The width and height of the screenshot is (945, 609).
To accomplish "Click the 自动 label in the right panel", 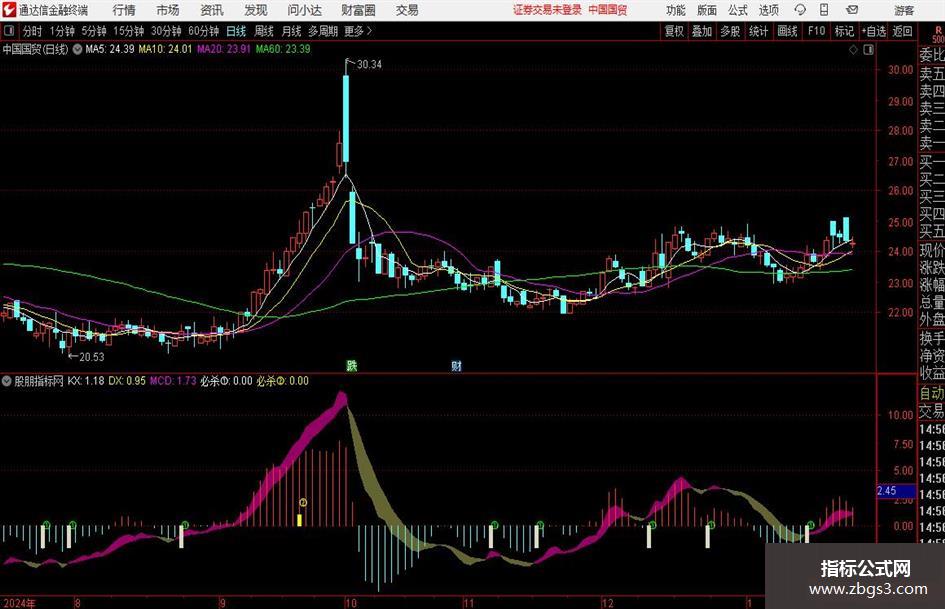I will pos(932,393).
